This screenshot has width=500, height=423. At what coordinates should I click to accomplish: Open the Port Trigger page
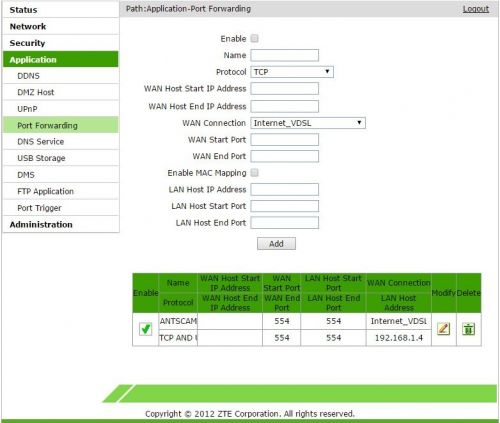tap(61, 208)
